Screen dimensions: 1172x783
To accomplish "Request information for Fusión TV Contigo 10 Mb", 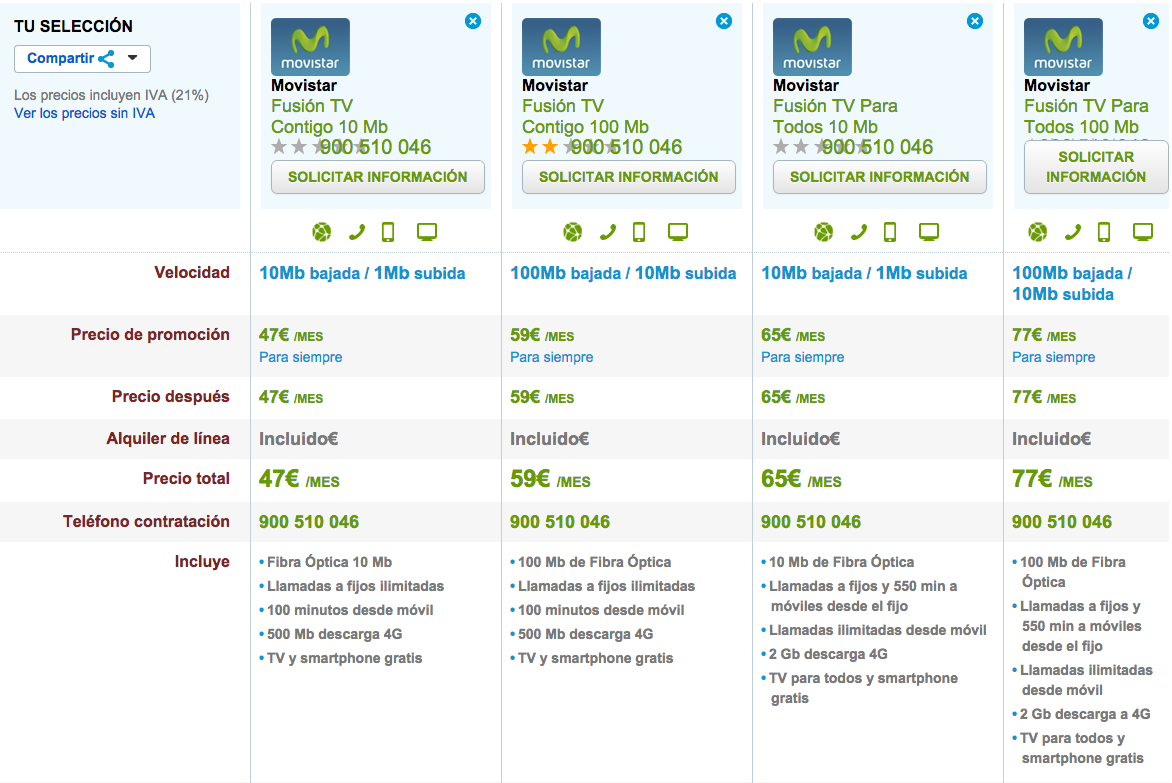I will pos(377,177).
